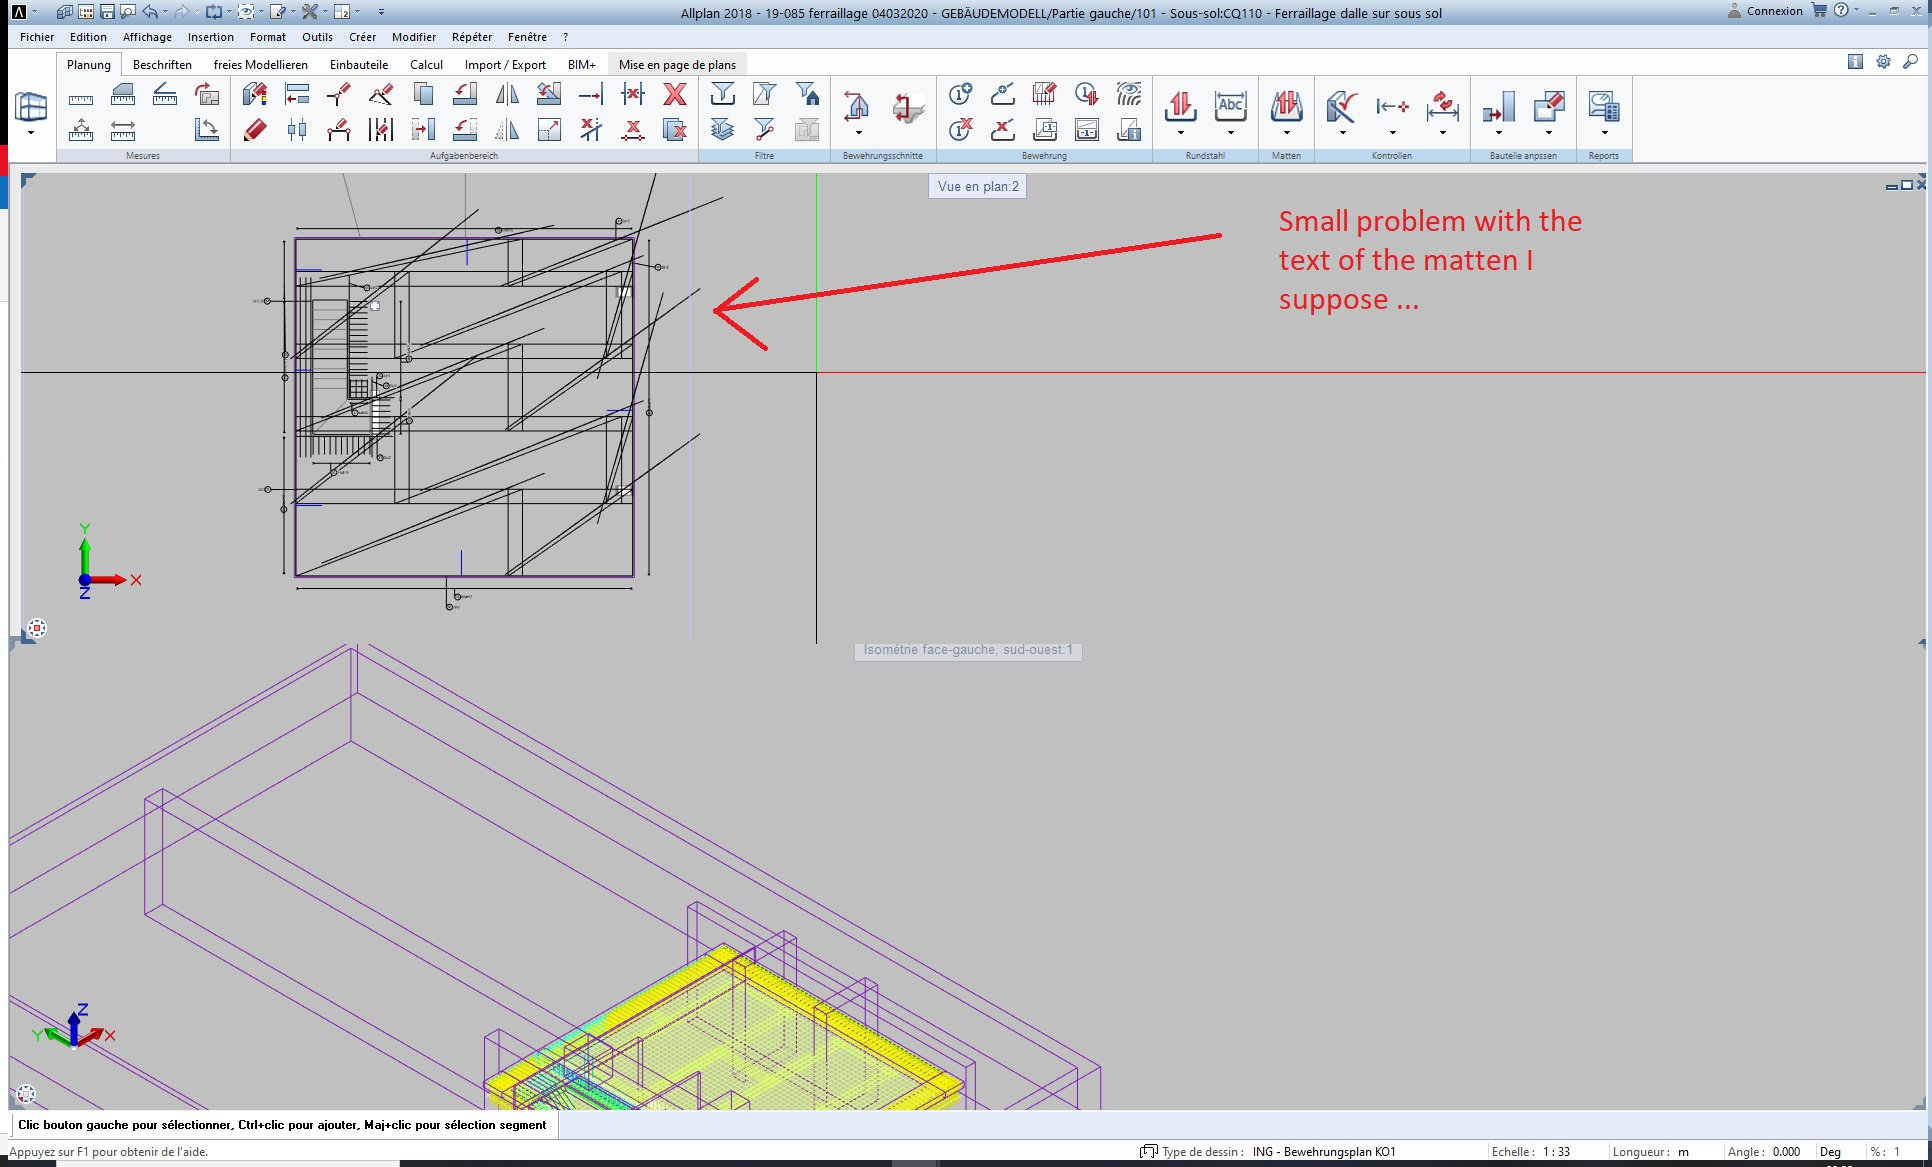The height and width of the screenshot is (1167, 1932).
Task: Expand arrow below the building structure icon
Action: 31,133
